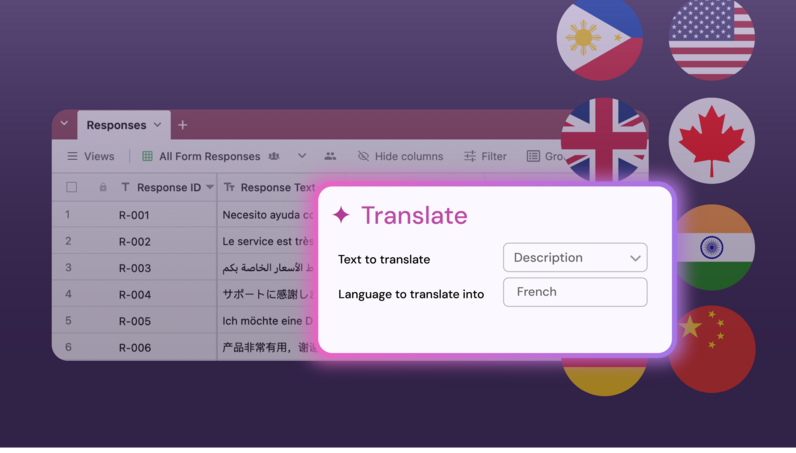Viewport: 796px width, 453px height.
Task: Click the Germany flag circle
Action: coord(604,375)
